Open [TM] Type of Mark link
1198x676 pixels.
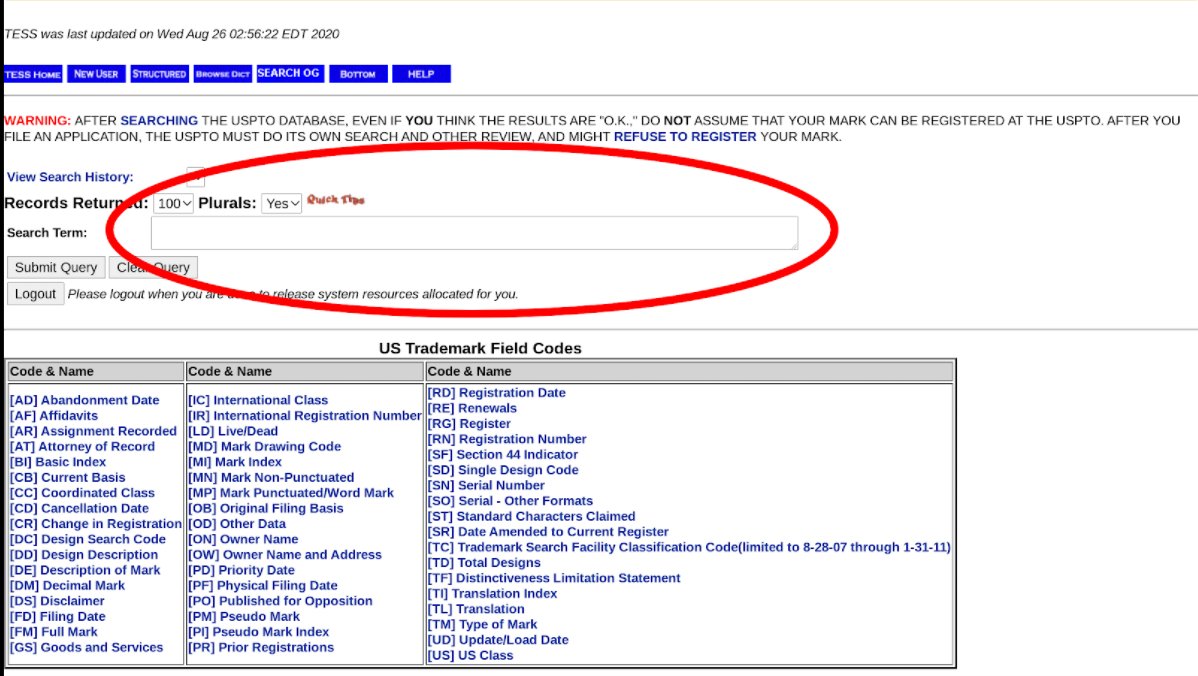pyautogui.click(x=482, y=624)
